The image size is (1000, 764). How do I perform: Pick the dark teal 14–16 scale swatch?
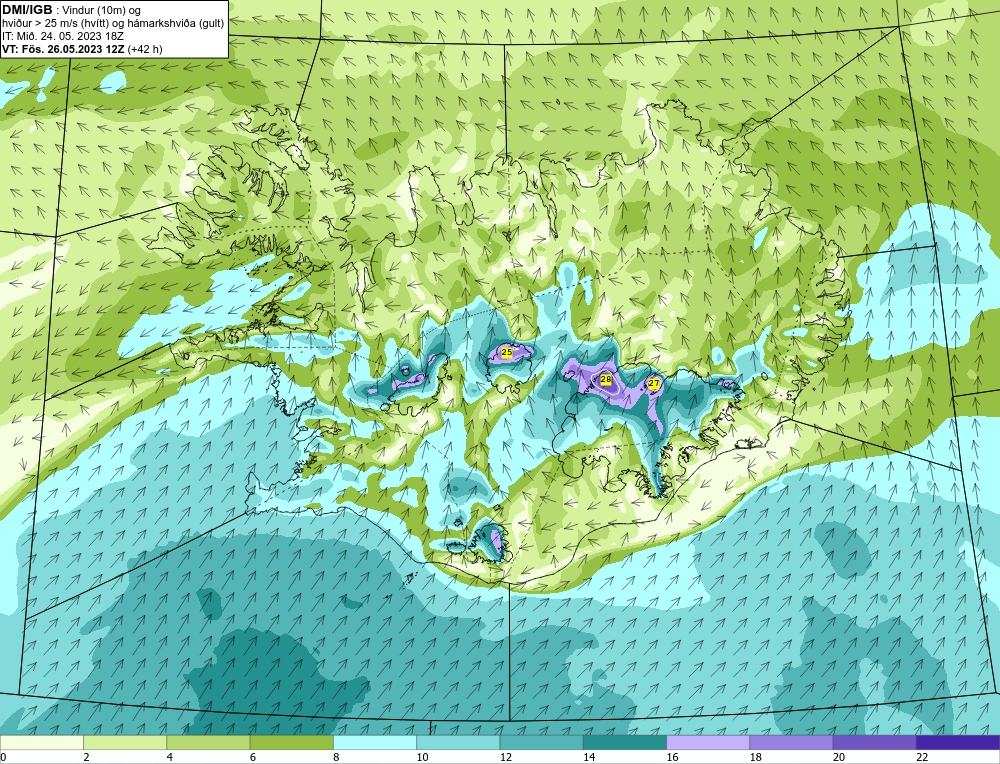coord(625,743)
